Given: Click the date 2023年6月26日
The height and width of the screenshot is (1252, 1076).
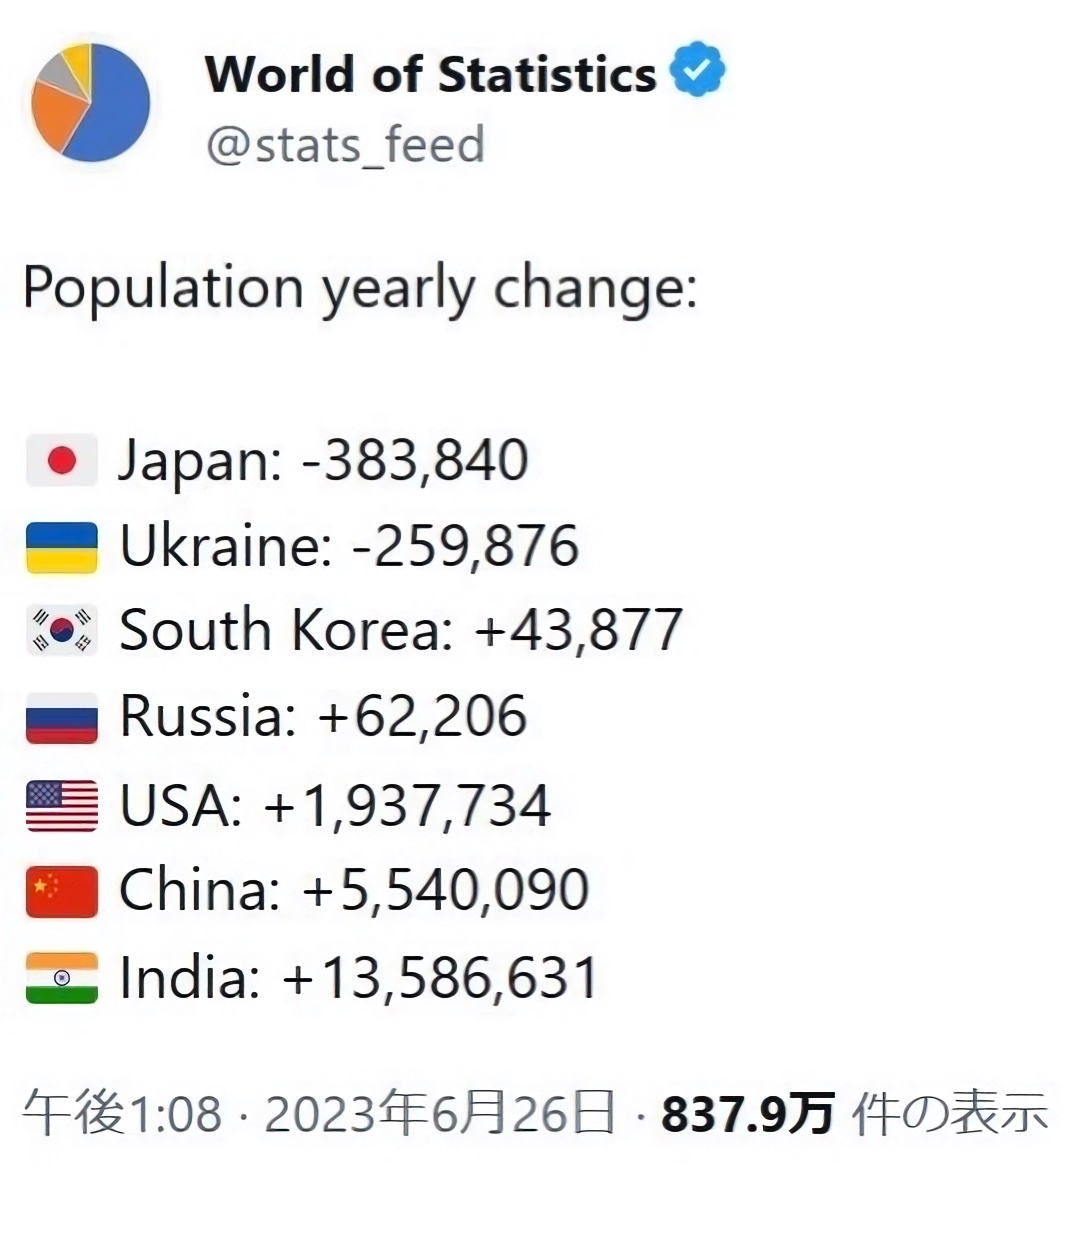Looking at the screenshot, I should pos(440,1113).
